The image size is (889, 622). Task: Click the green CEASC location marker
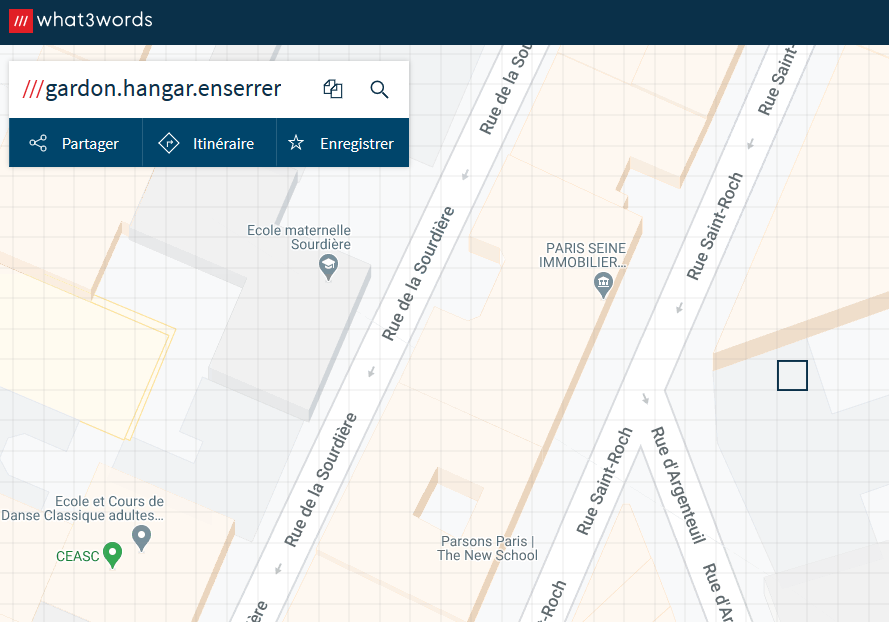point(113,554)
